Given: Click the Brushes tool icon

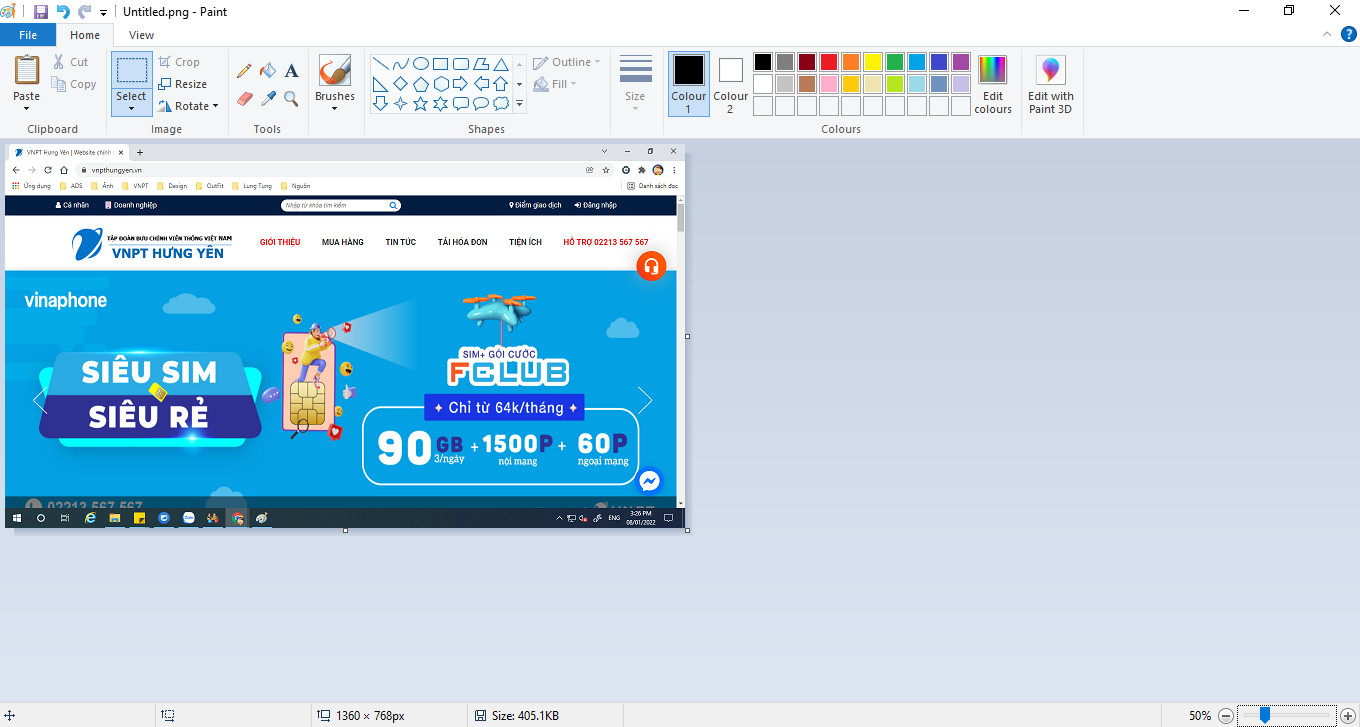Looking at the screenshot, I should (335, 71).
